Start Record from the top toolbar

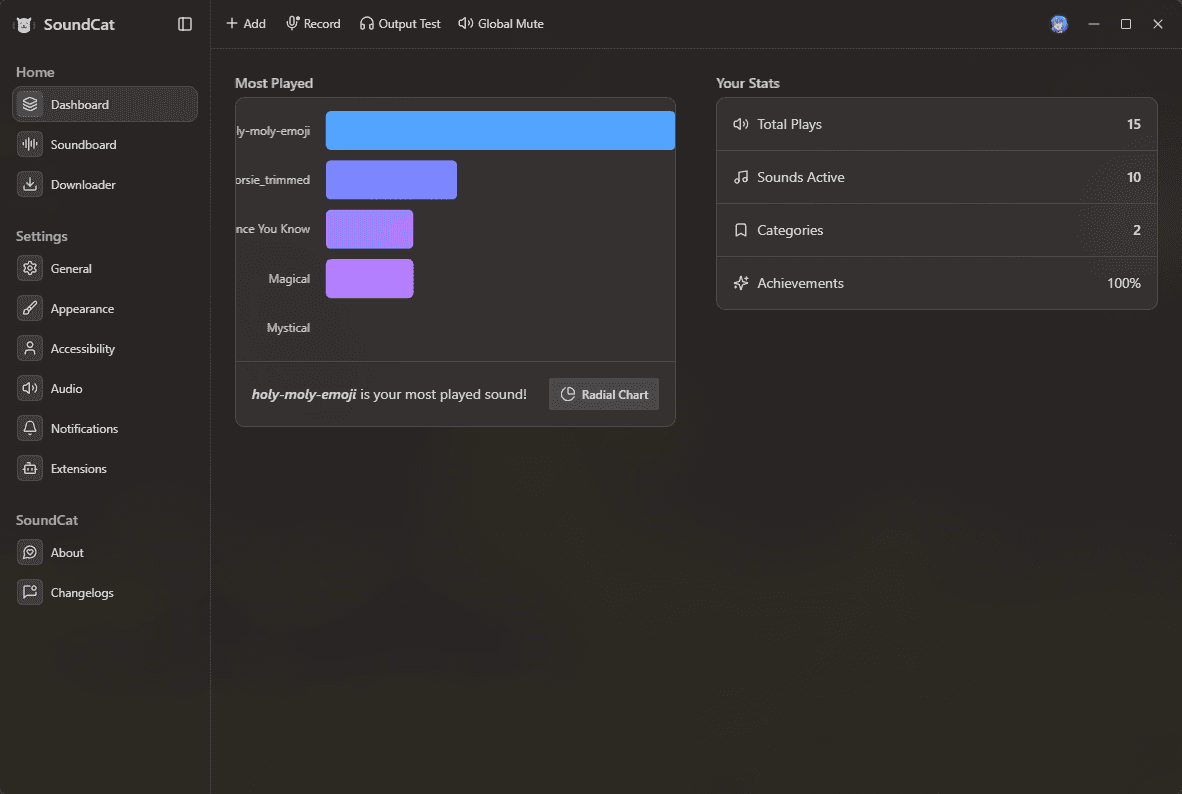[313, 24]
